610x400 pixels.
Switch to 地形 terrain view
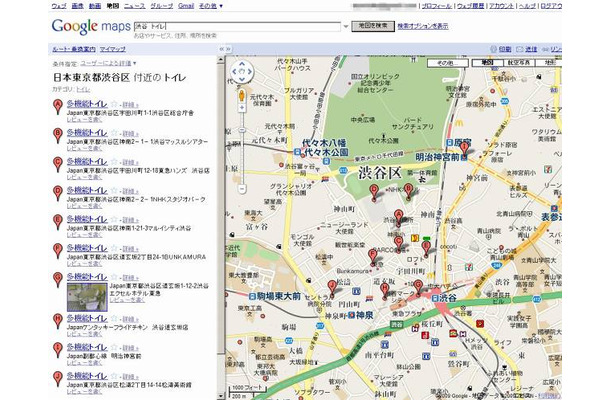[x=549, y=63]
